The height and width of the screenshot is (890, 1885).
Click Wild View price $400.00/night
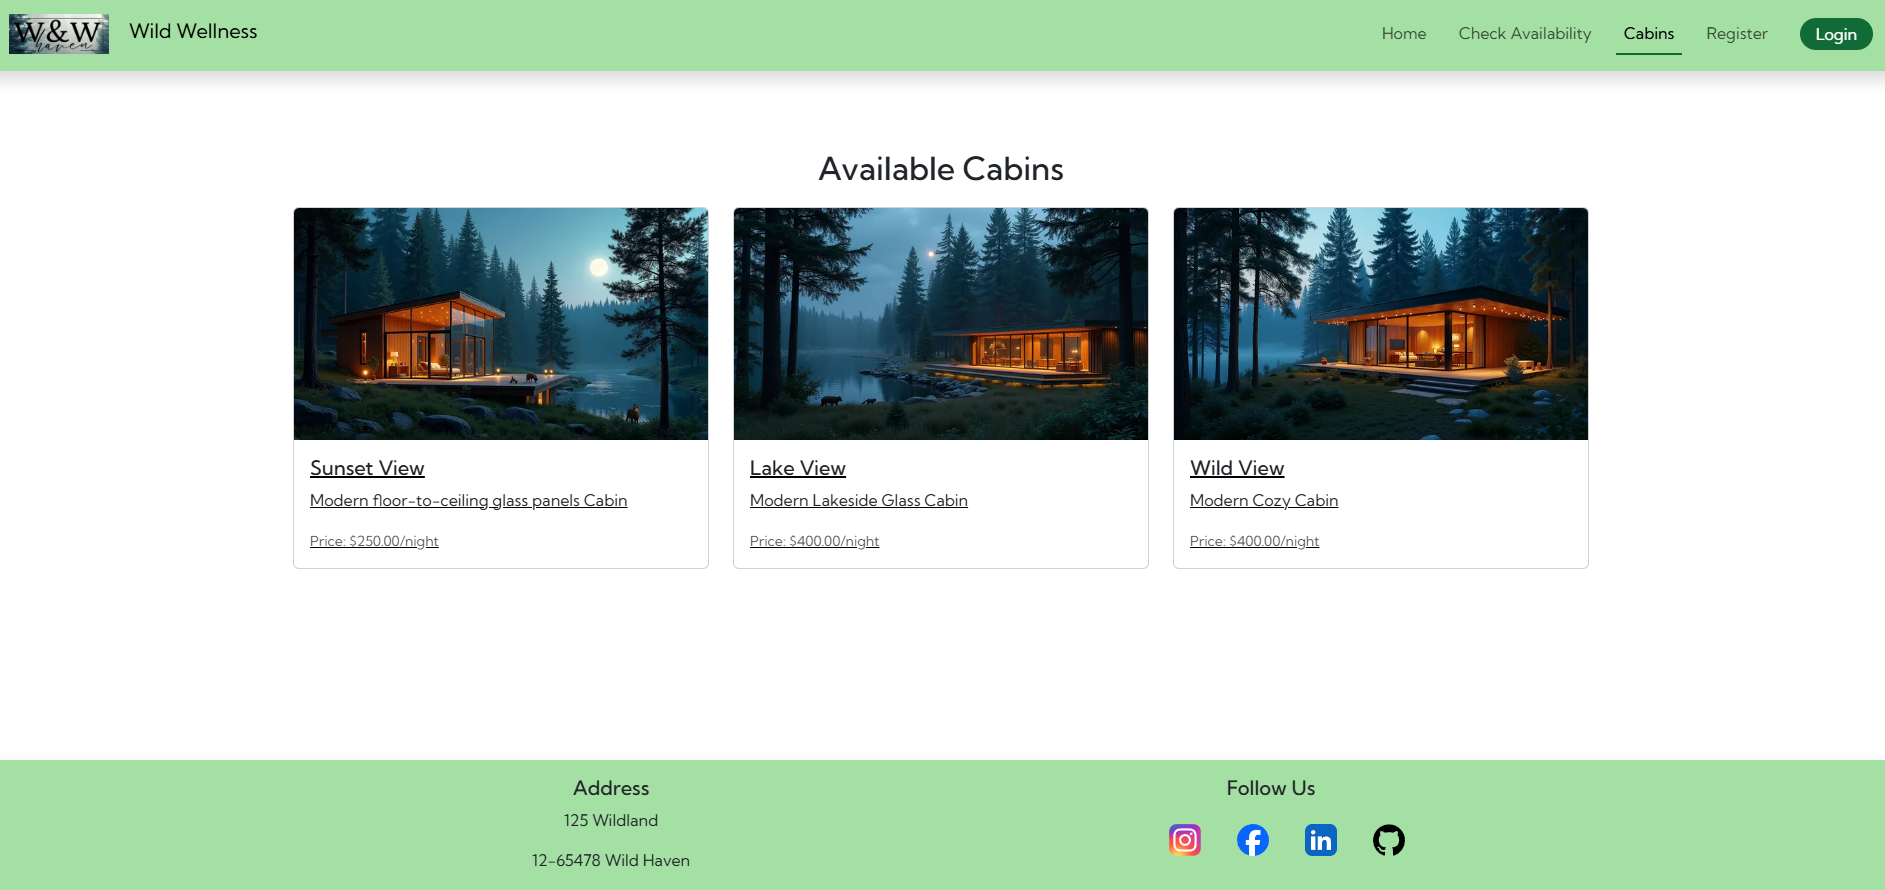pyautogui.click(x=1254, y=541)
